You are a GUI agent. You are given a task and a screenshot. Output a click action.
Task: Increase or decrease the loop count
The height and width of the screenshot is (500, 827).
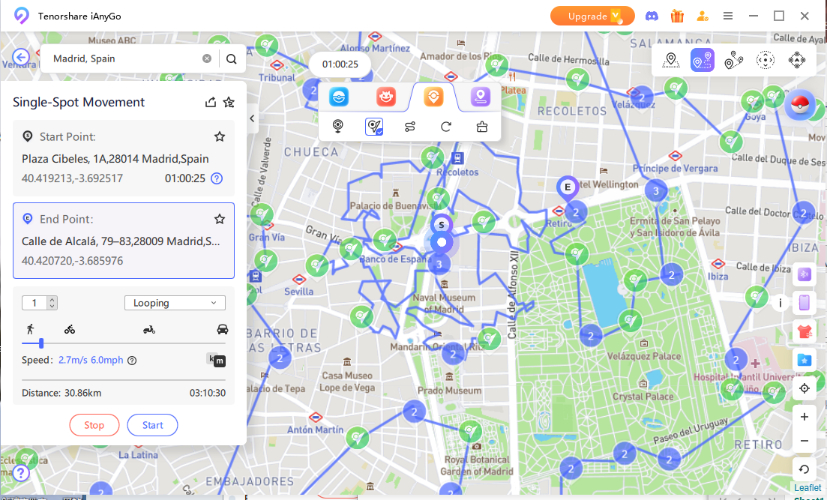(x=51, y=303)
